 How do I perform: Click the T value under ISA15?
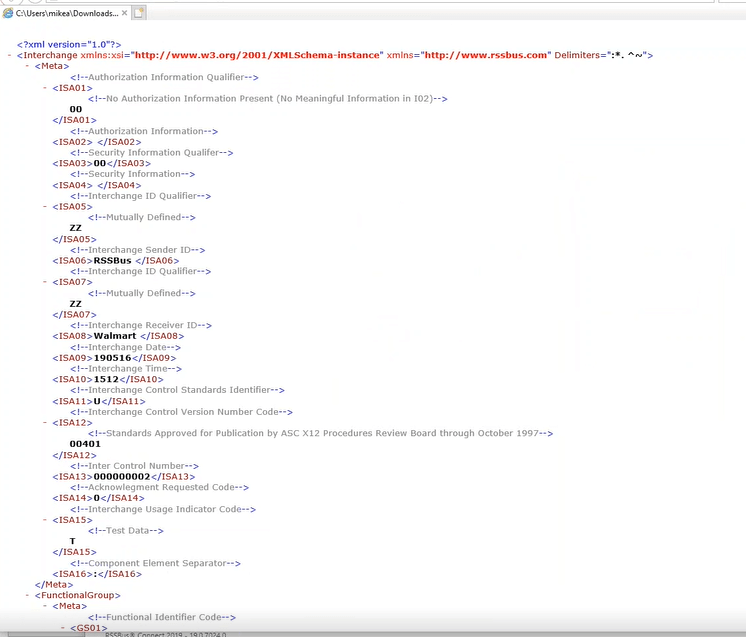(x=72, y=541)
